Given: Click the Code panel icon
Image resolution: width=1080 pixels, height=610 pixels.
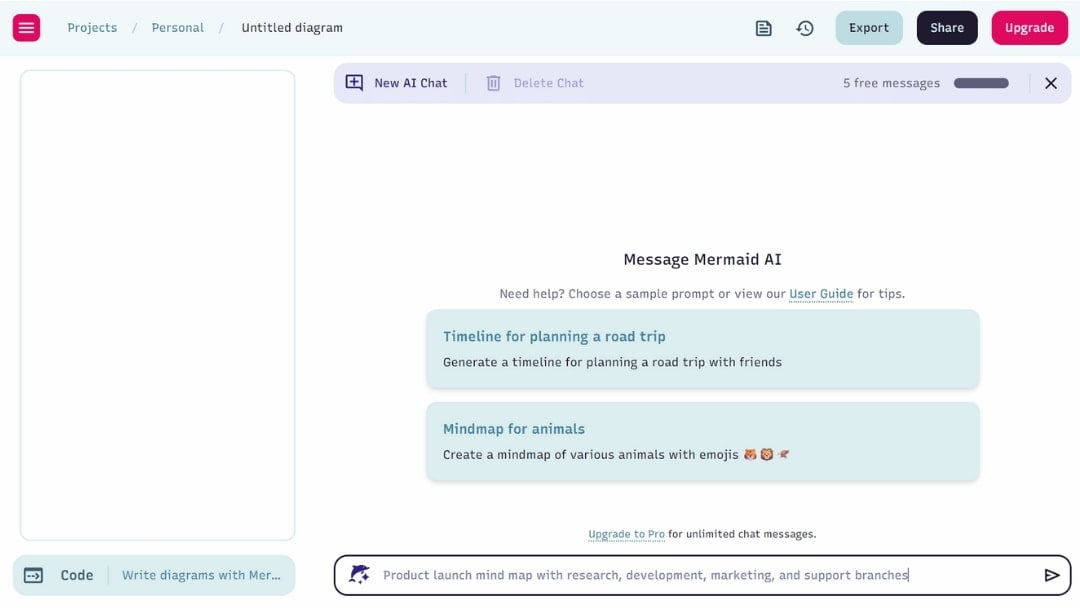Looking at the screenshot, I should [x=33, y=575].
